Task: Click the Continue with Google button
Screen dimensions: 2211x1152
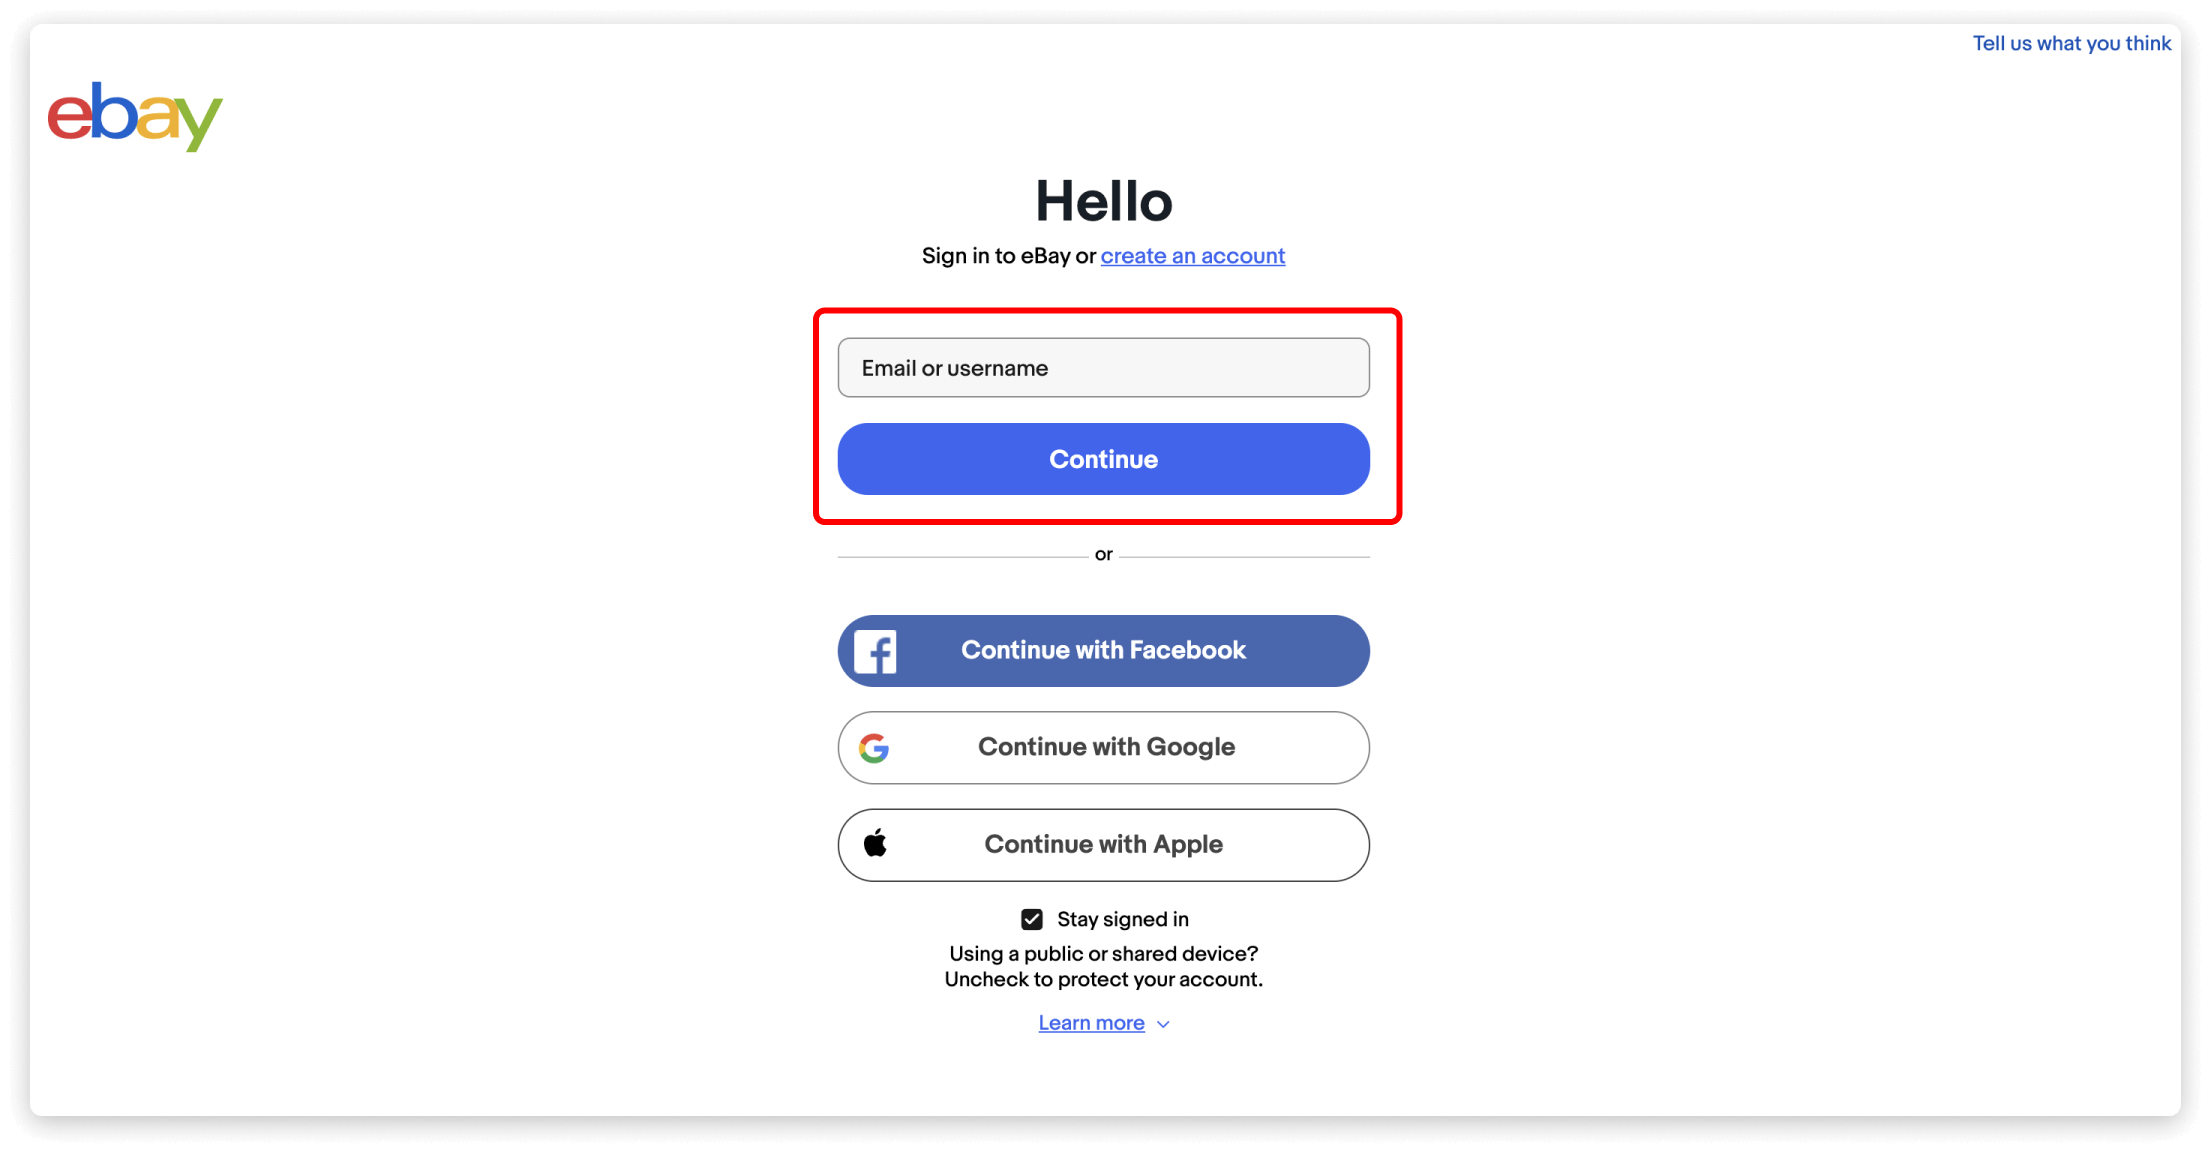Action: click(1106, 747)
